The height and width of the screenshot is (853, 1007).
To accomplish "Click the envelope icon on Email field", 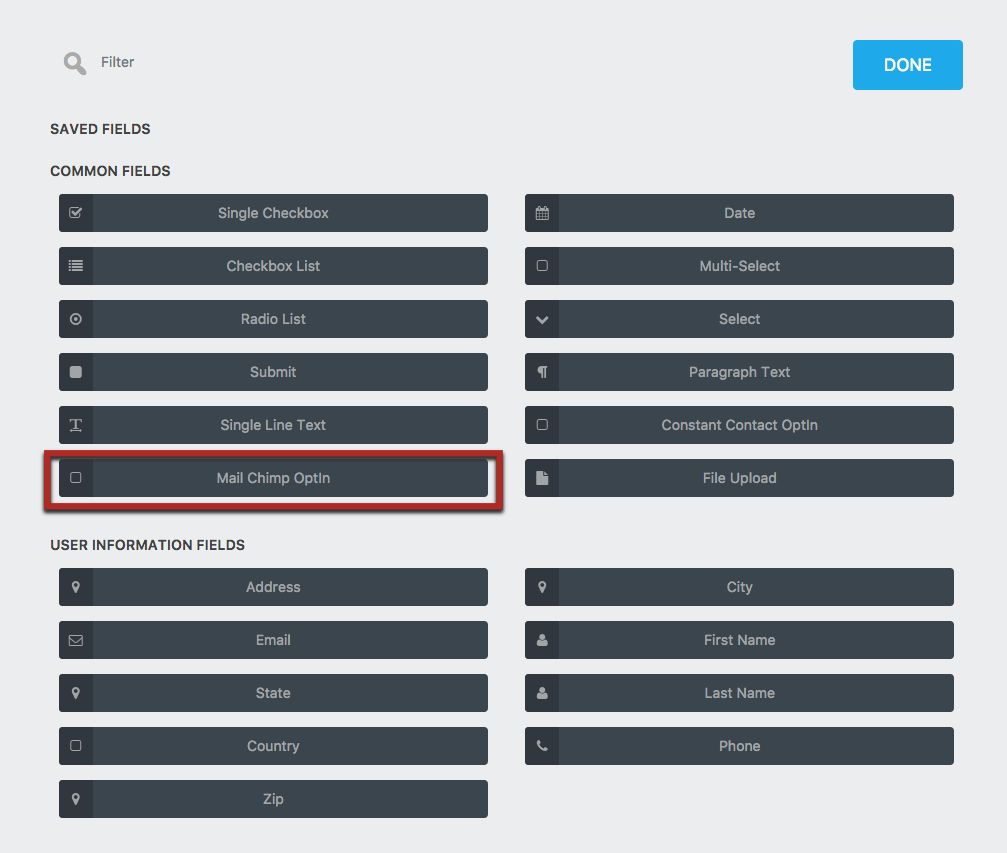I will (x=76, y=640).
